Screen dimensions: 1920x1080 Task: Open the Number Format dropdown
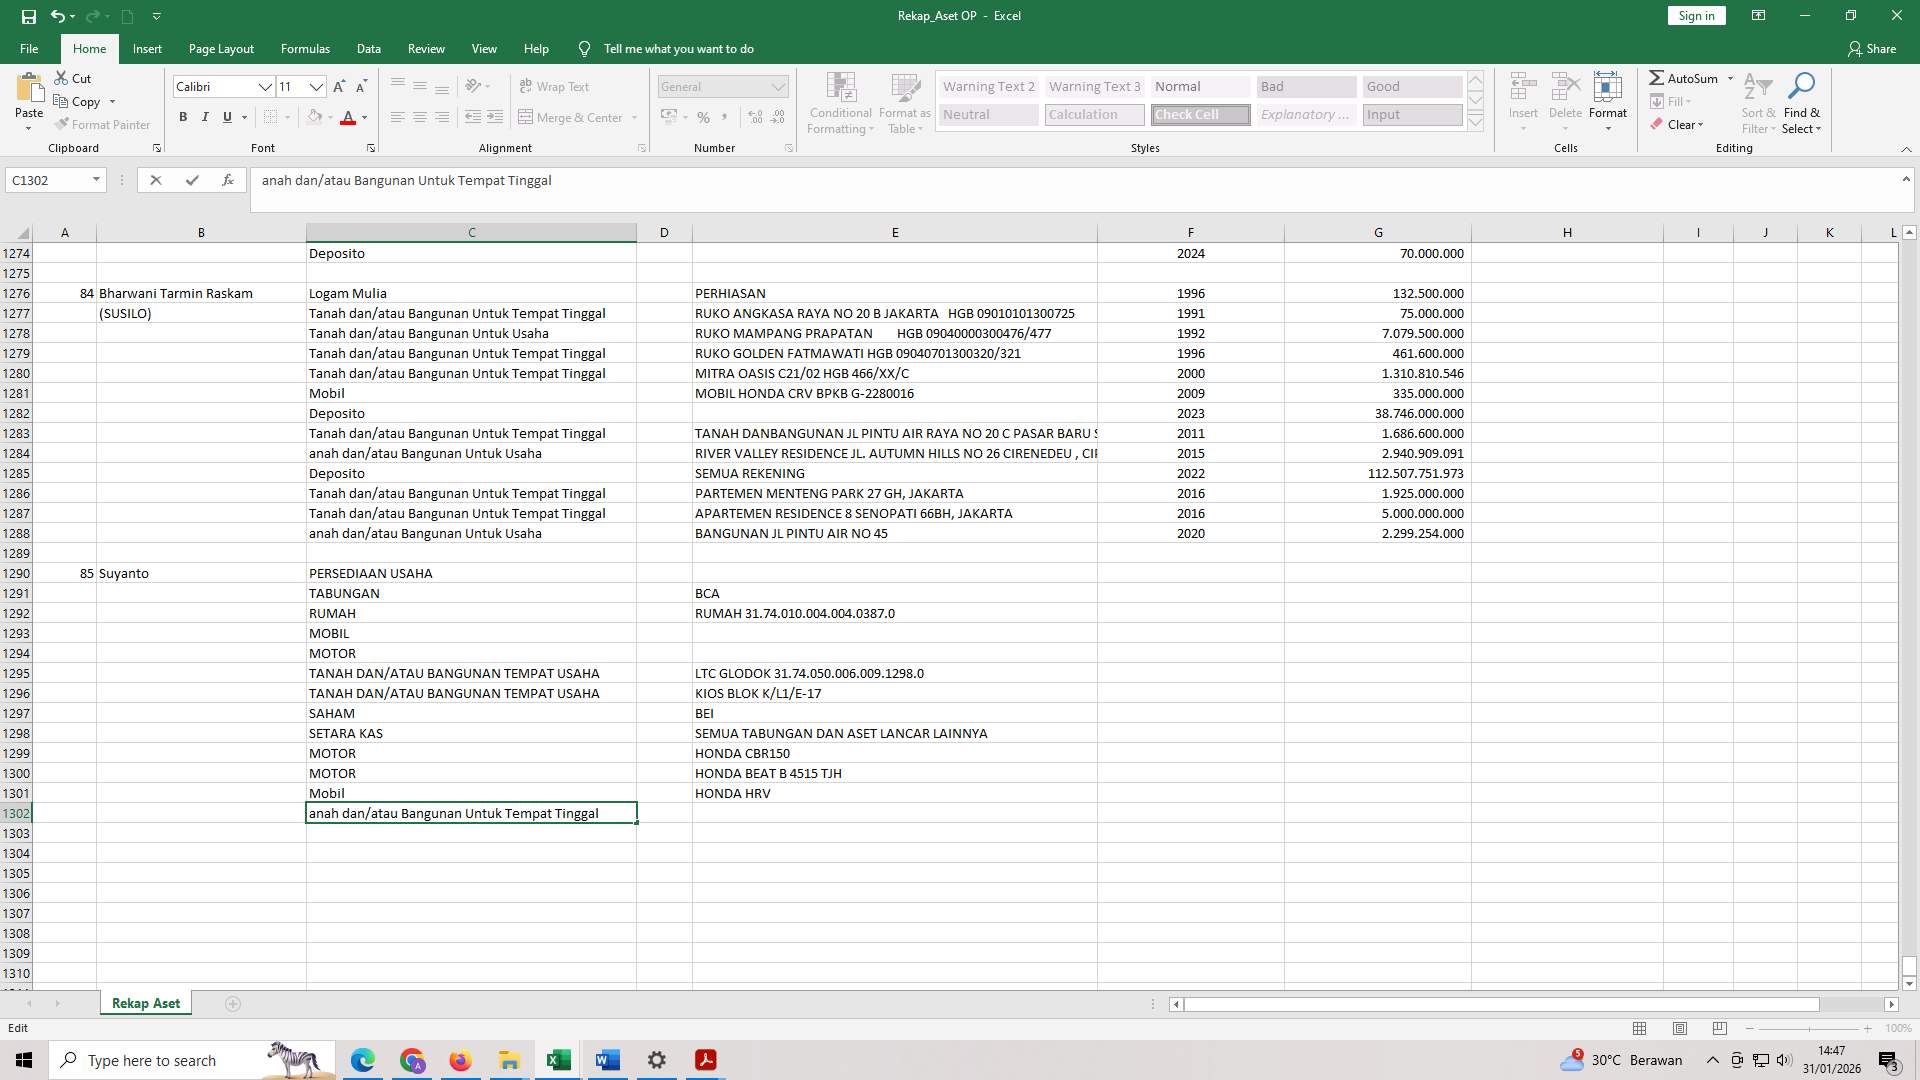[779, 86]
